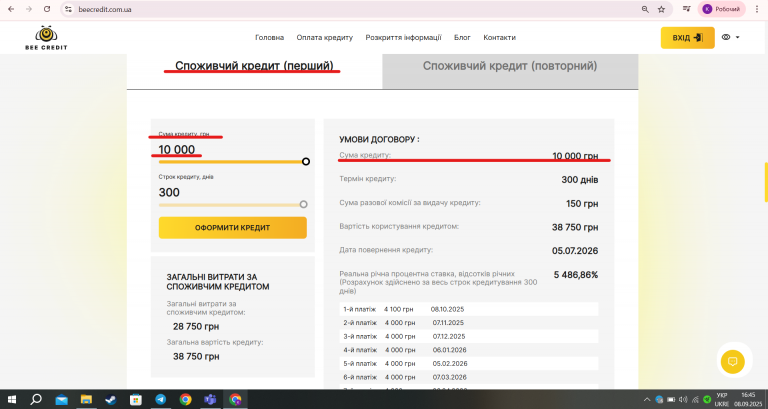Click the 3-й платіж row dated 07.12.2025

(469, 337)
